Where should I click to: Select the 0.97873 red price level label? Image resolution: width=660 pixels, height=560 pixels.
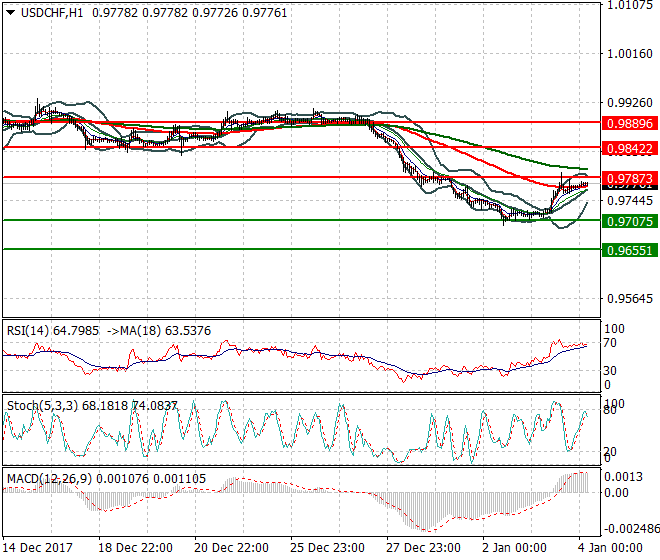point(630,178)
